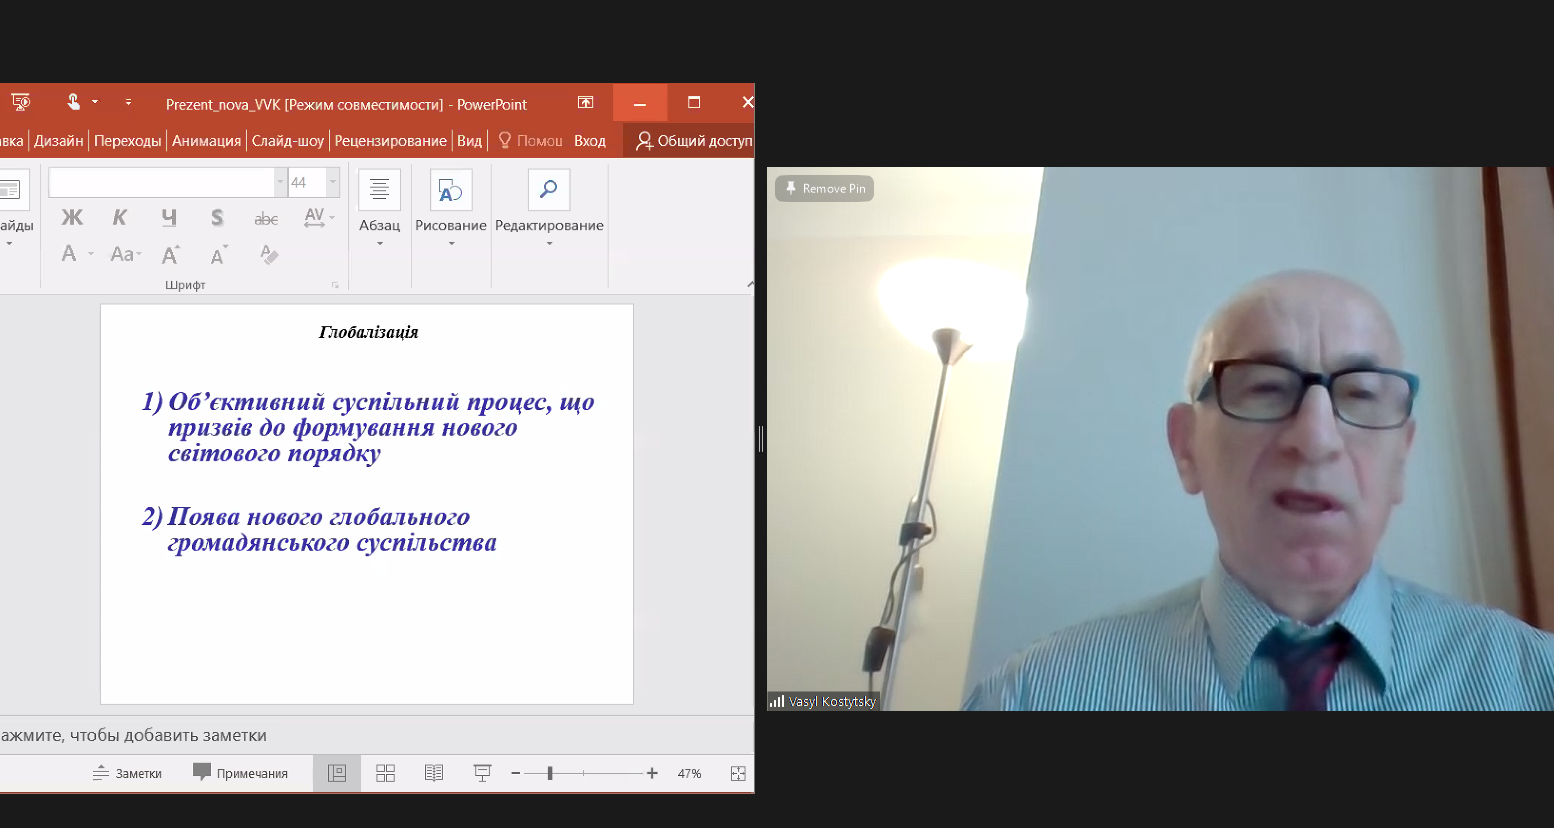1554x828 pixels.
Task: Toggle bold formatting (Ж) button
Action: point(72,218)
